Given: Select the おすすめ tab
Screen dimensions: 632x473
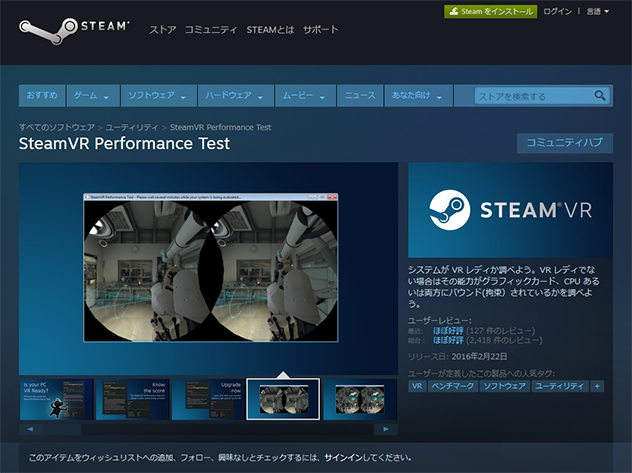Looking at the screenshot, I should [x=42, y=95].
